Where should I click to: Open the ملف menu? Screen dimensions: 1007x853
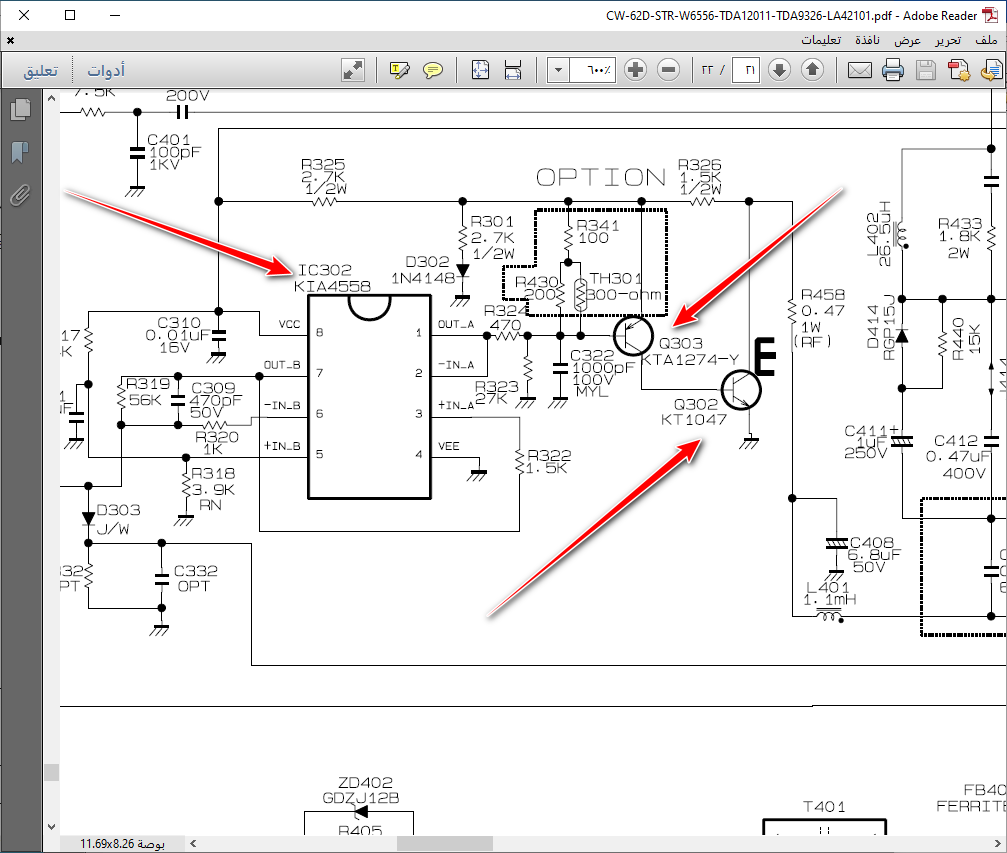[986, 40]
